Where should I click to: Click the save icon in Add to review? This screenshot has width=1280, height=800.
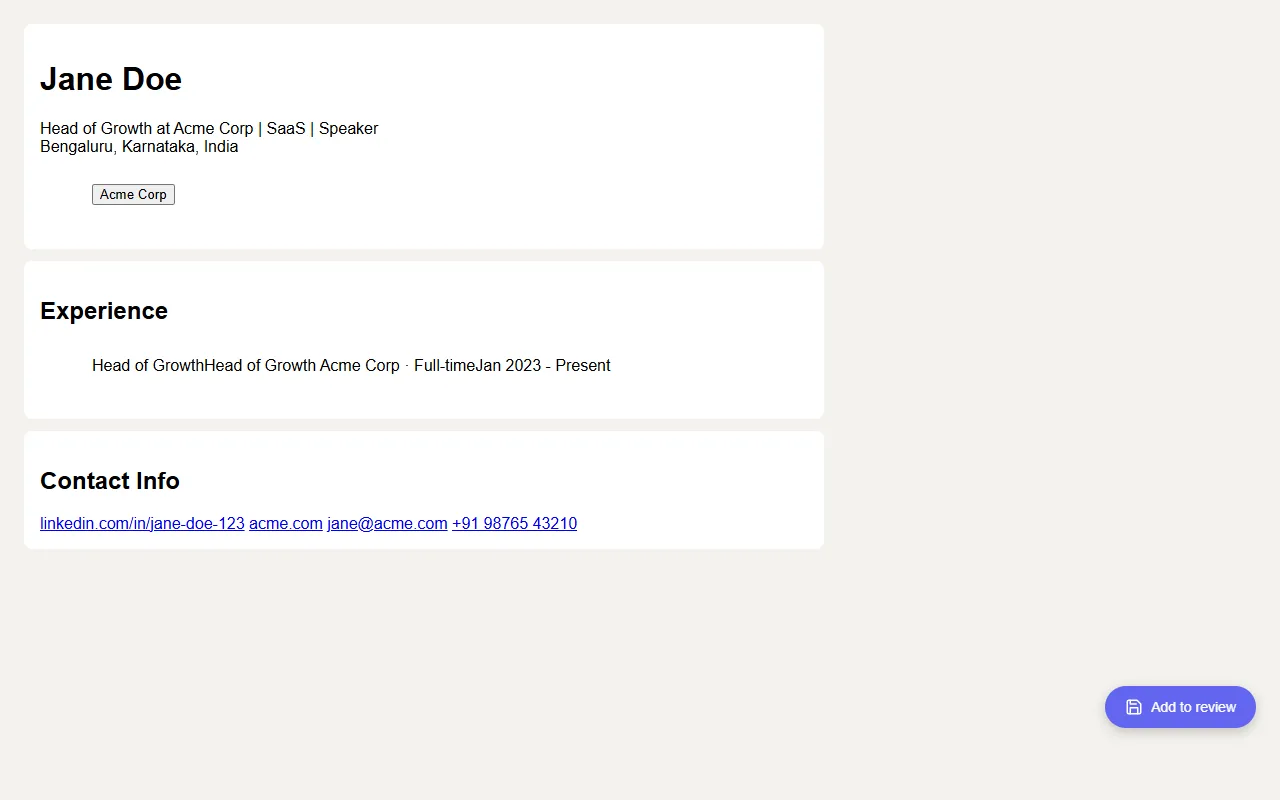(1133, 707)
